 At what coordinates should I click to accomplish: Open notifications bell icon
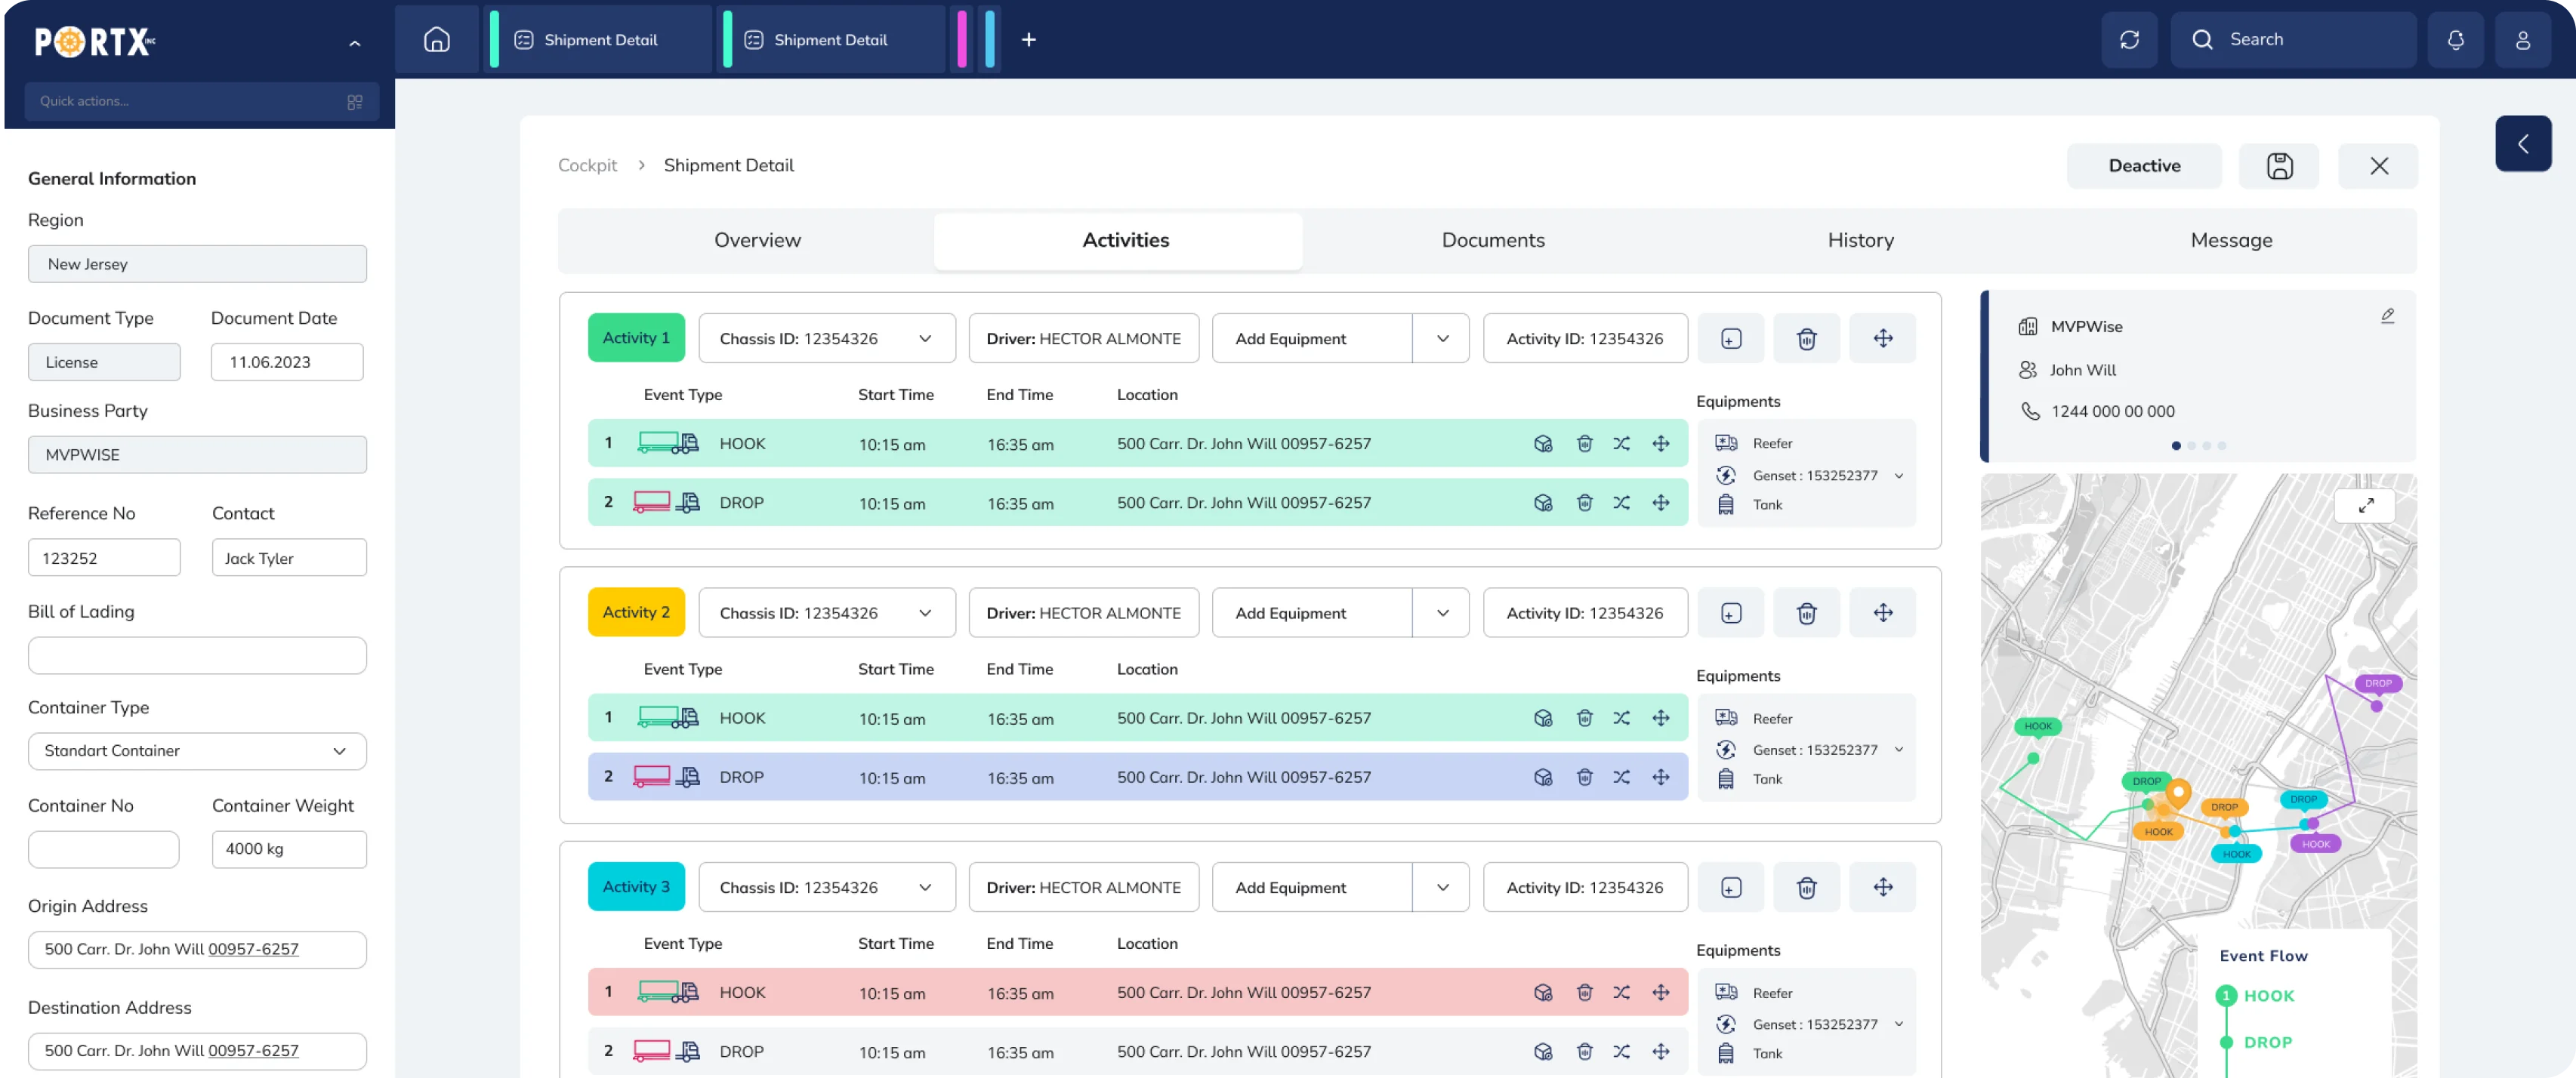coord(2455,39)
